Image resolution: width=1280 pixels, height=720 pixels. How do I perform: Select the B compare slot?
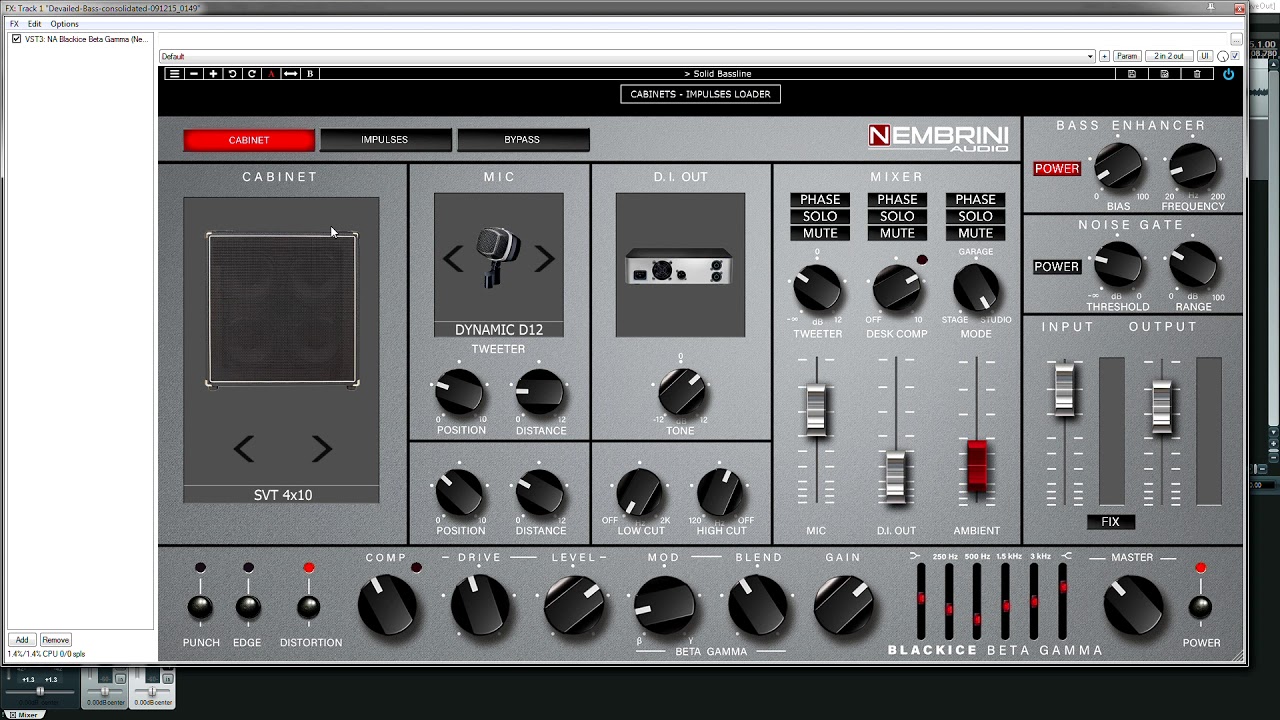point(310,74)
